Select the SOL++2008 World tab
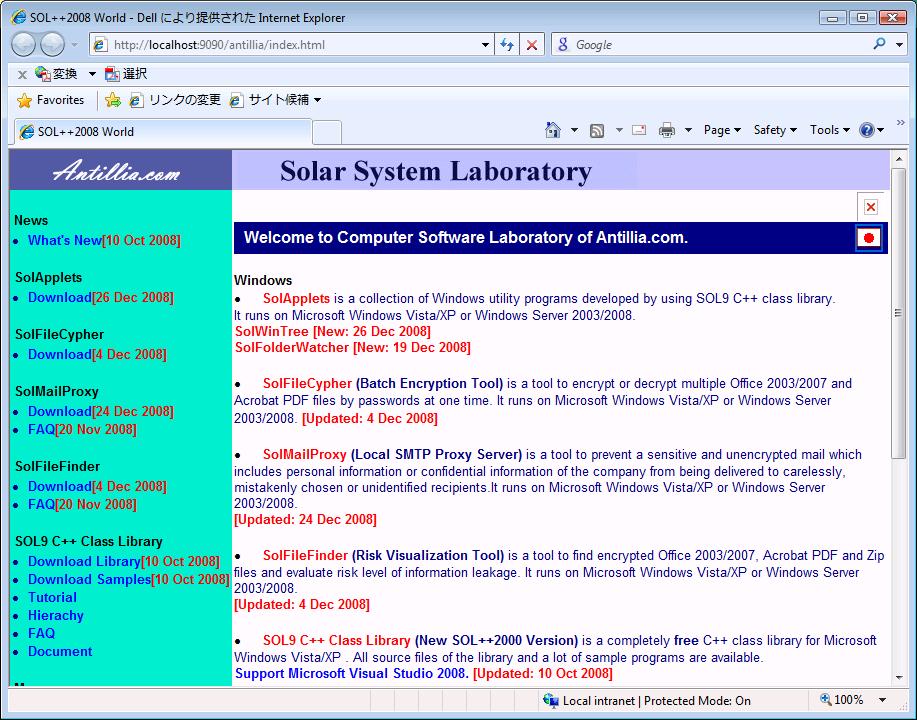Image resolution: width=917 pixels, height=720 pixels. (x=161, y=132)
